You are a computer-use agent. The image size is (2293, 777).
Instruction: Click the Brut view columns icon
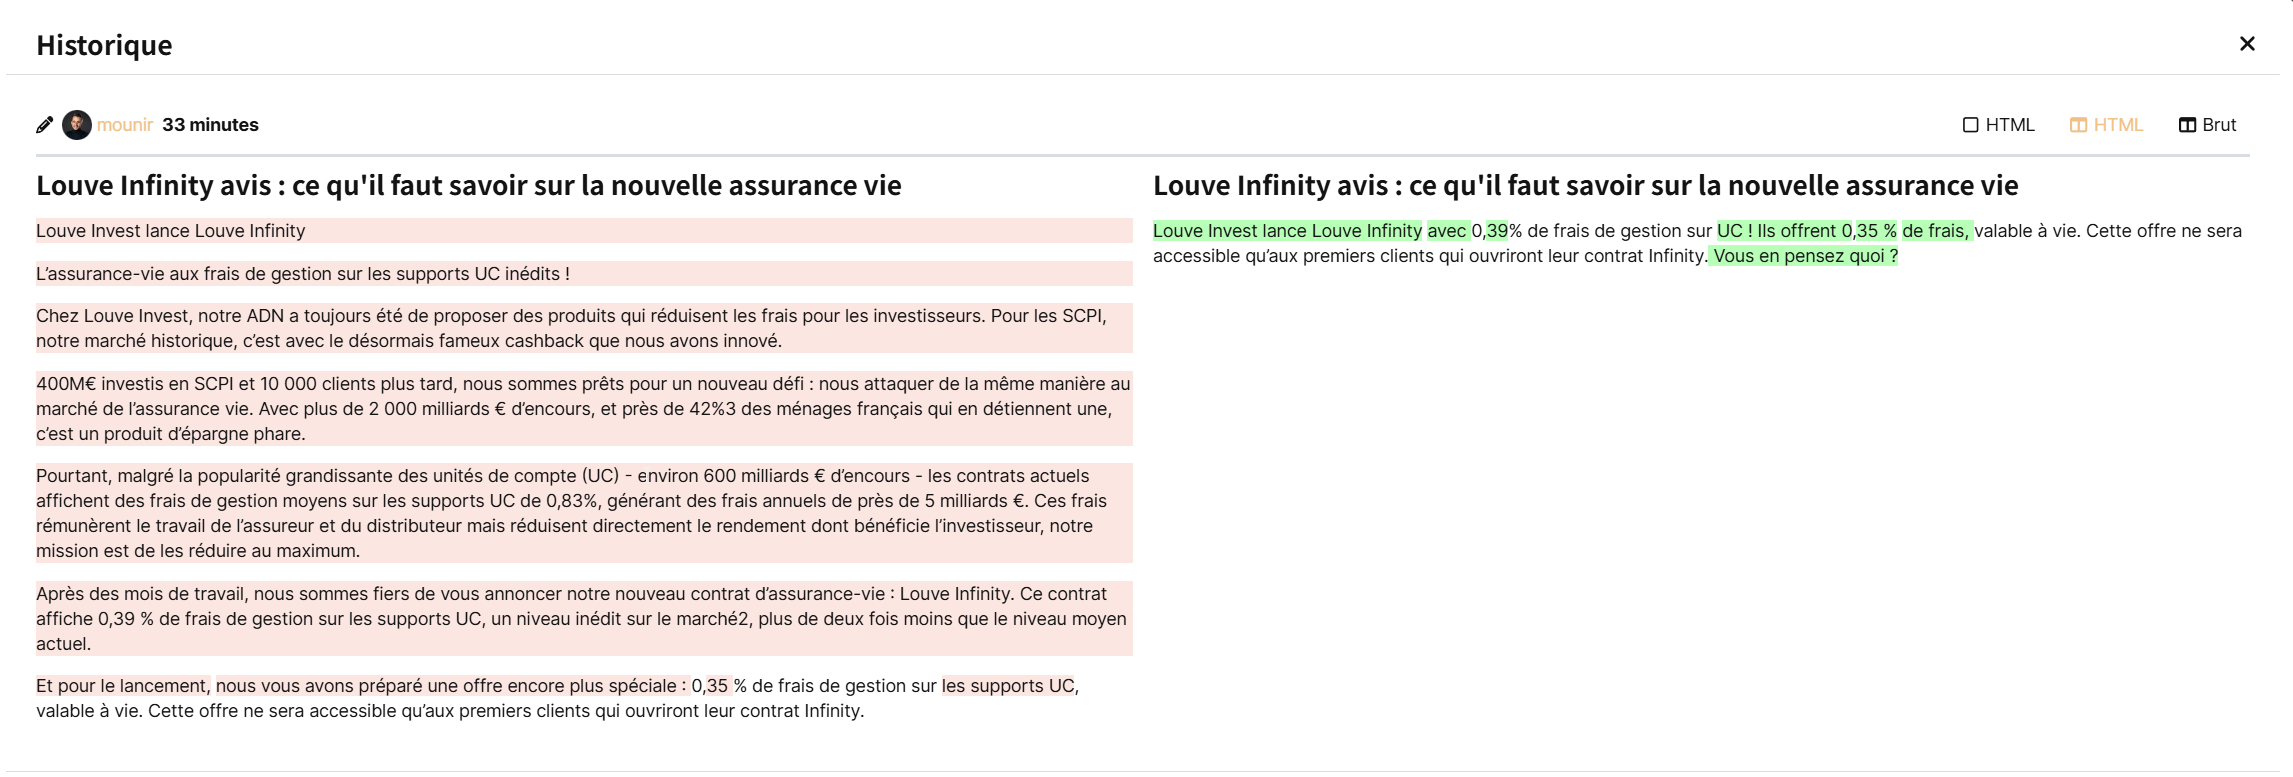pos(2187,125)
